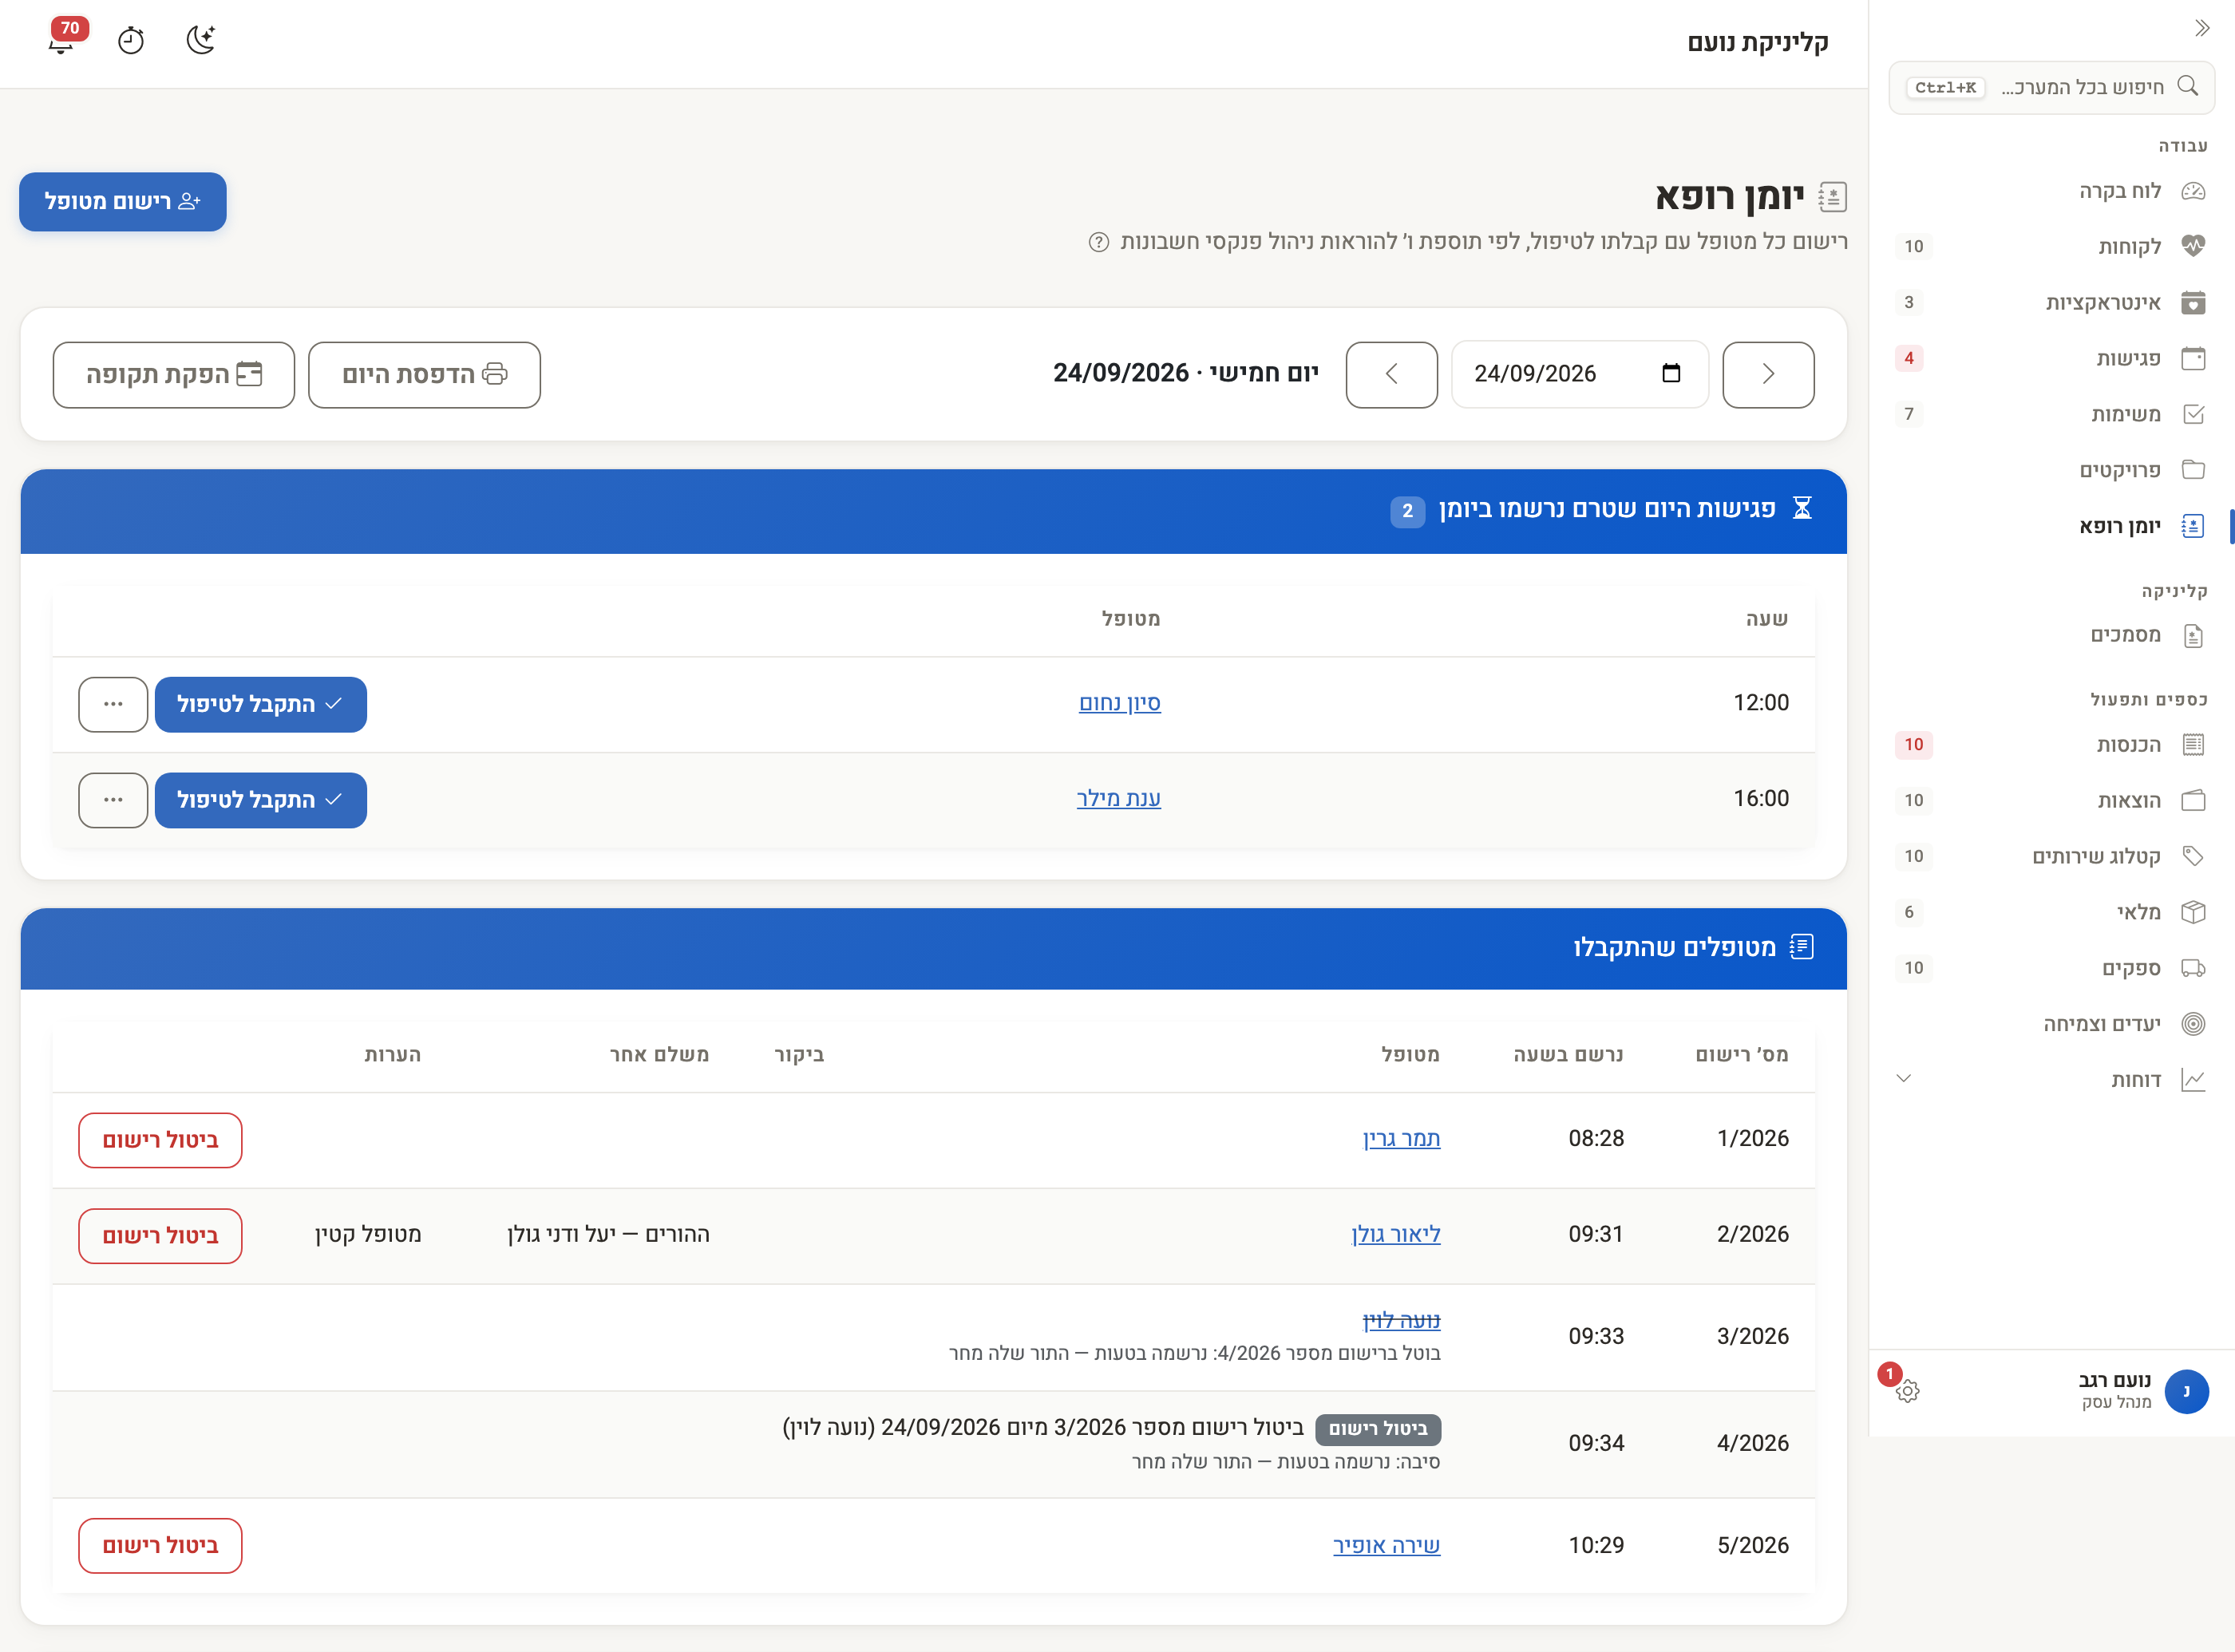The image size is (2235, 1652).
Task: Click the timer stopwatch icon
Action: click(x=131, y=40)
